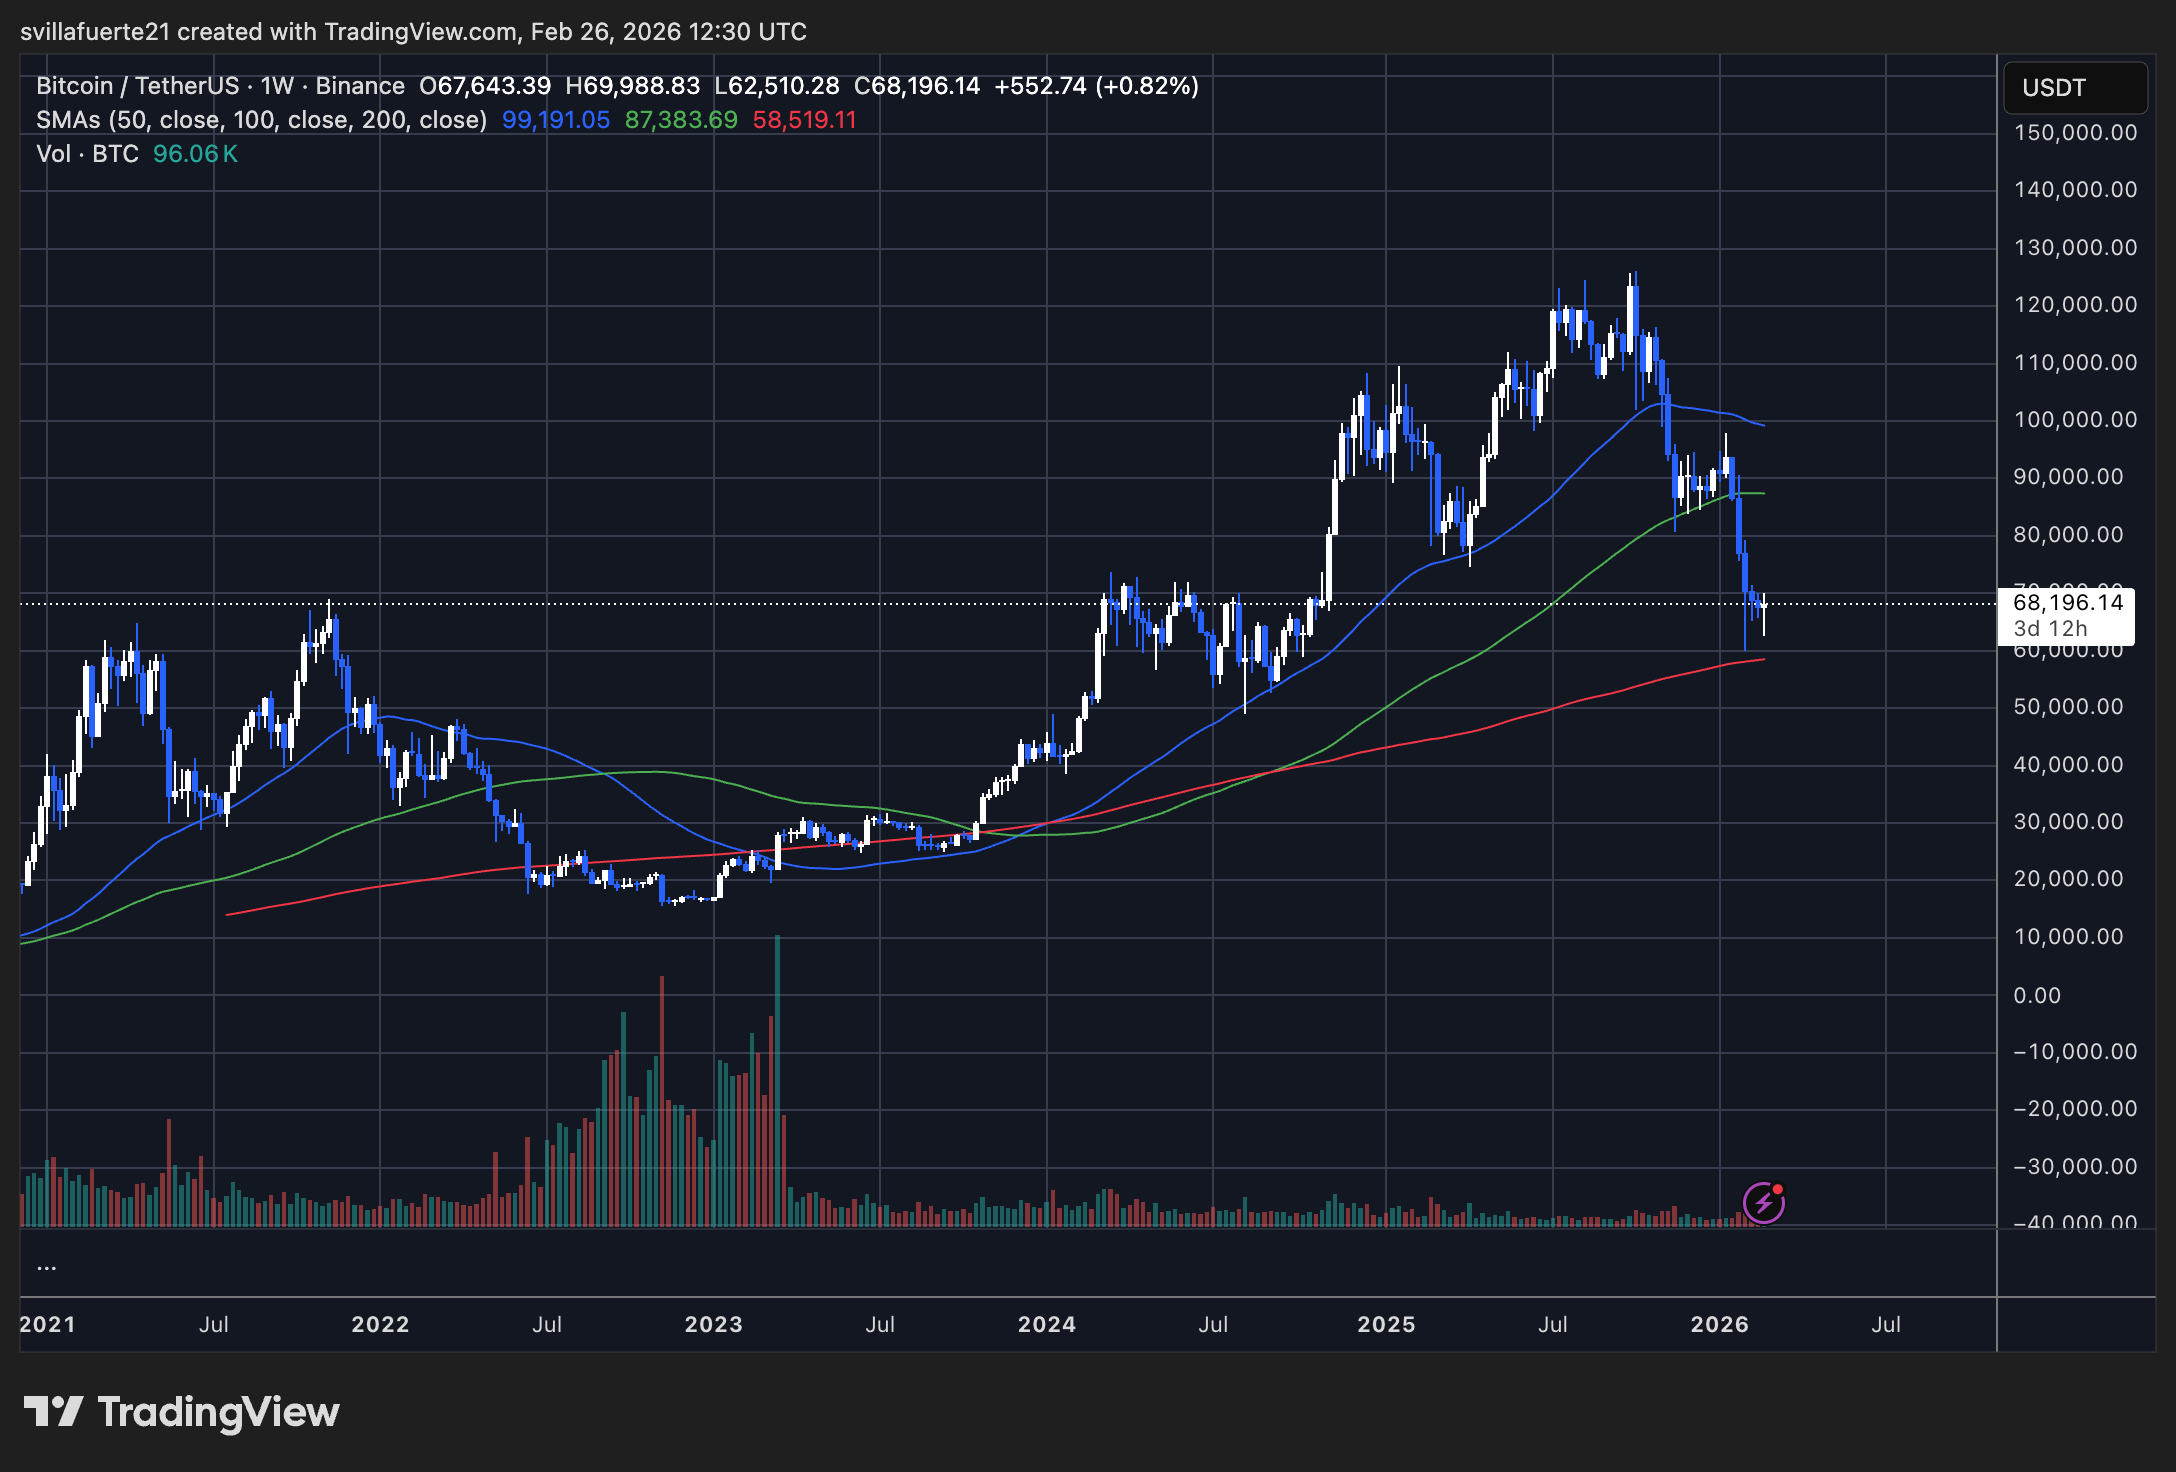Click the 96.06 K volume value
The width and height of the screenshot is (2176, 1472).
pos(195,154)
